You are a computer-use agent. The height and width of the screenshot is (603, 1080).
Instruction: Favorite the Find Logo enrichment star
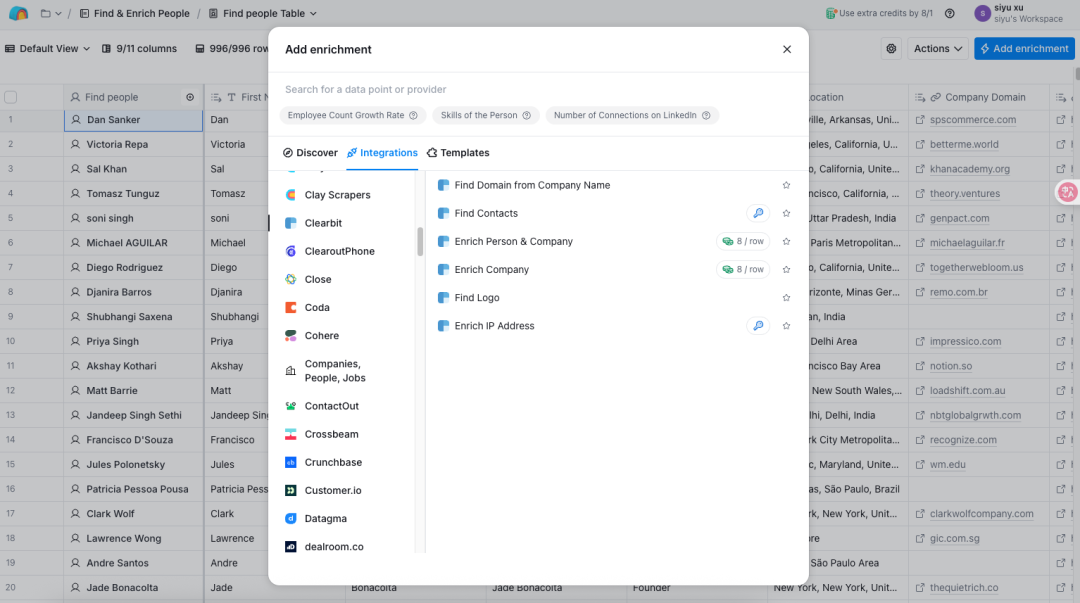(x=786, y=298)
